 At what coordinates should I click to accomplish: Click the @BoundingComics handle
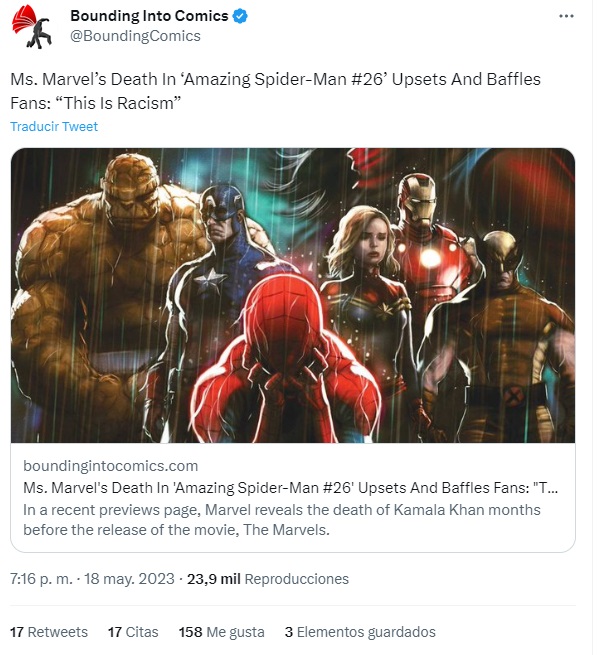[x=135, y=36]
